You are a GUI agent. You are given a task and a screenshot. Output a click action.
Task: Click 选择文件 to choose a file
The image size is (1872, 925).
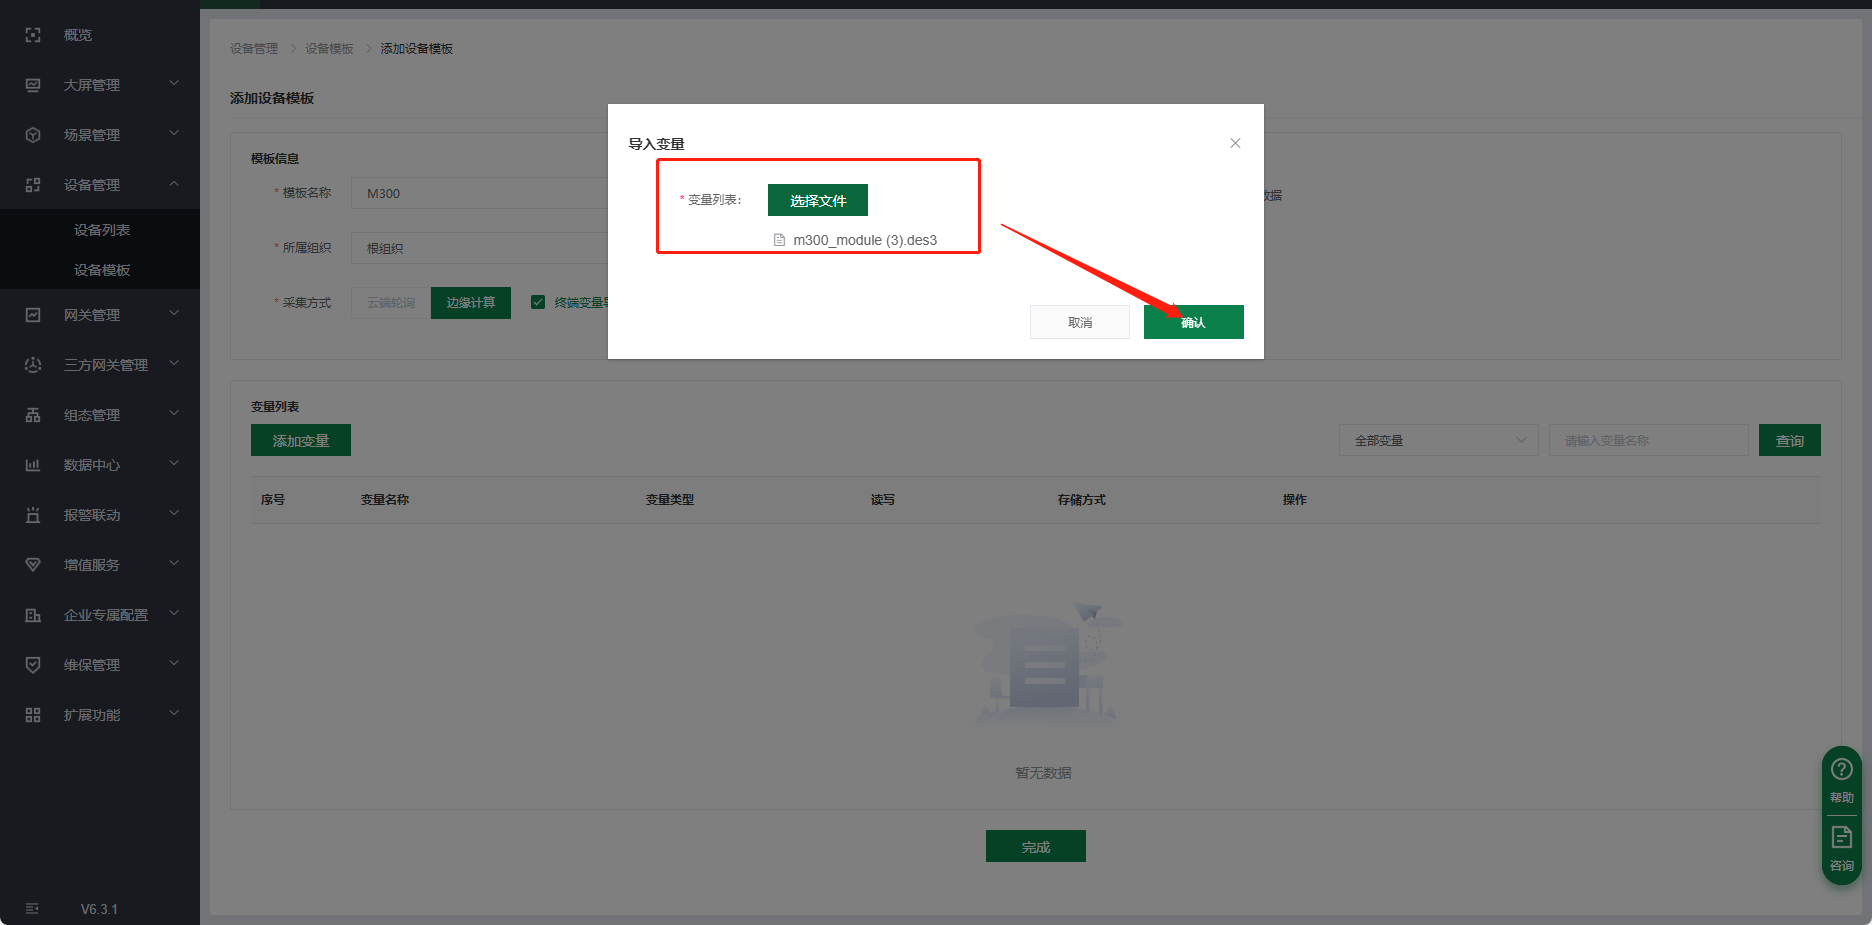(818, 200)
